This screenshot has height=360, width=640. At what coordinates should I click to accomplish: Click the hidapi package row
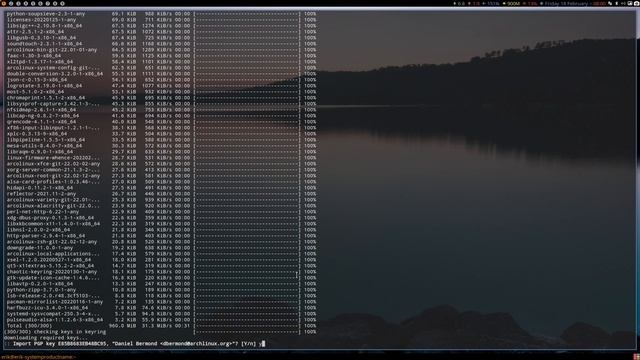coord(161,188)
